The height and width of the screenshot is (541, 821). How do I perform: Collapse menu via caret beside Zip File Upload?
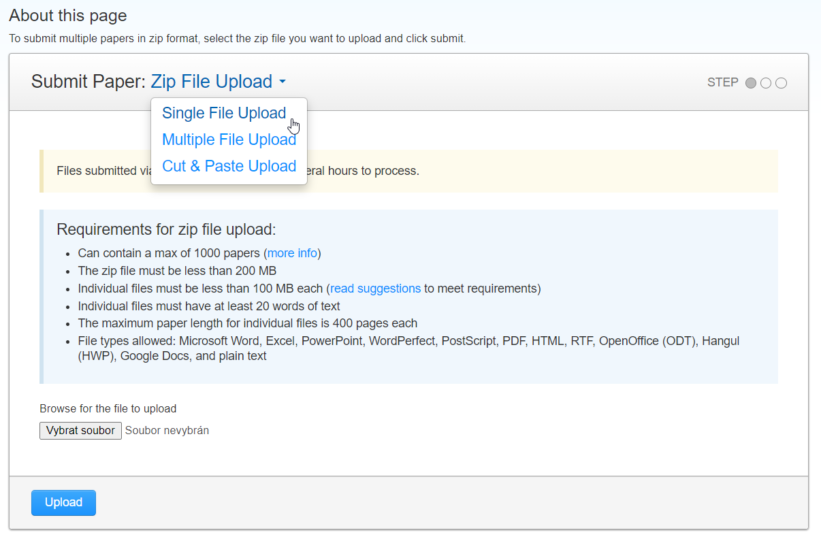coord(283,82)
